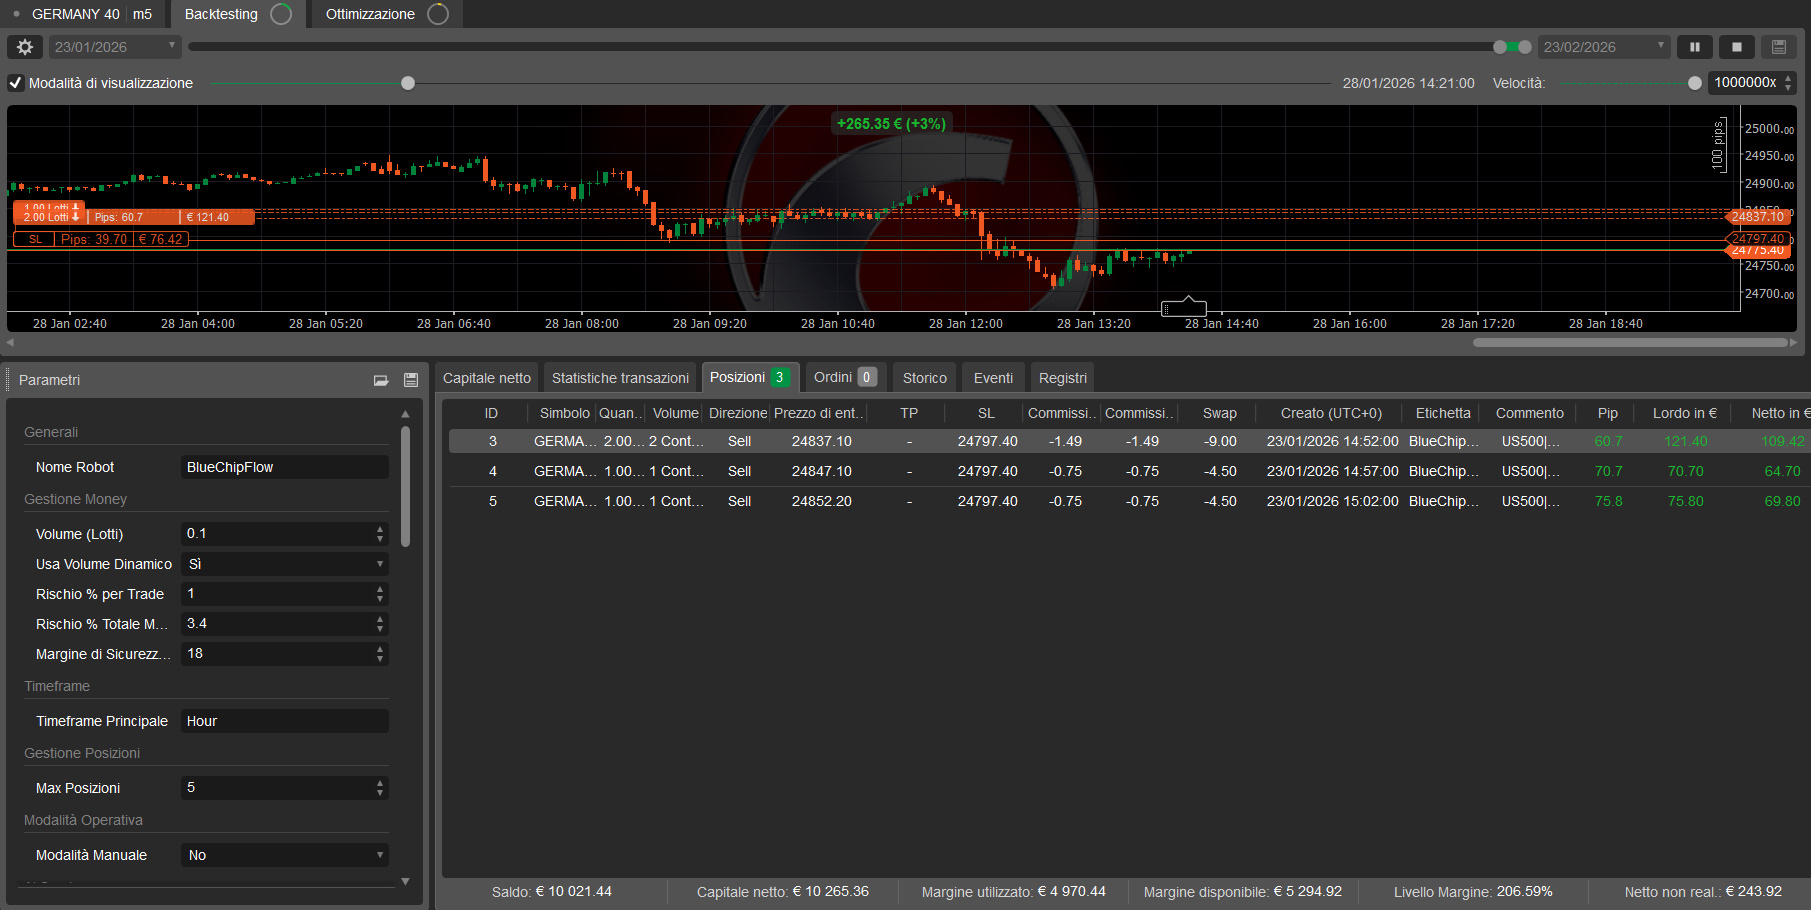1811x910 pixels.
Task: Open the backtesting settings gear icon
Action: (24, 46)
